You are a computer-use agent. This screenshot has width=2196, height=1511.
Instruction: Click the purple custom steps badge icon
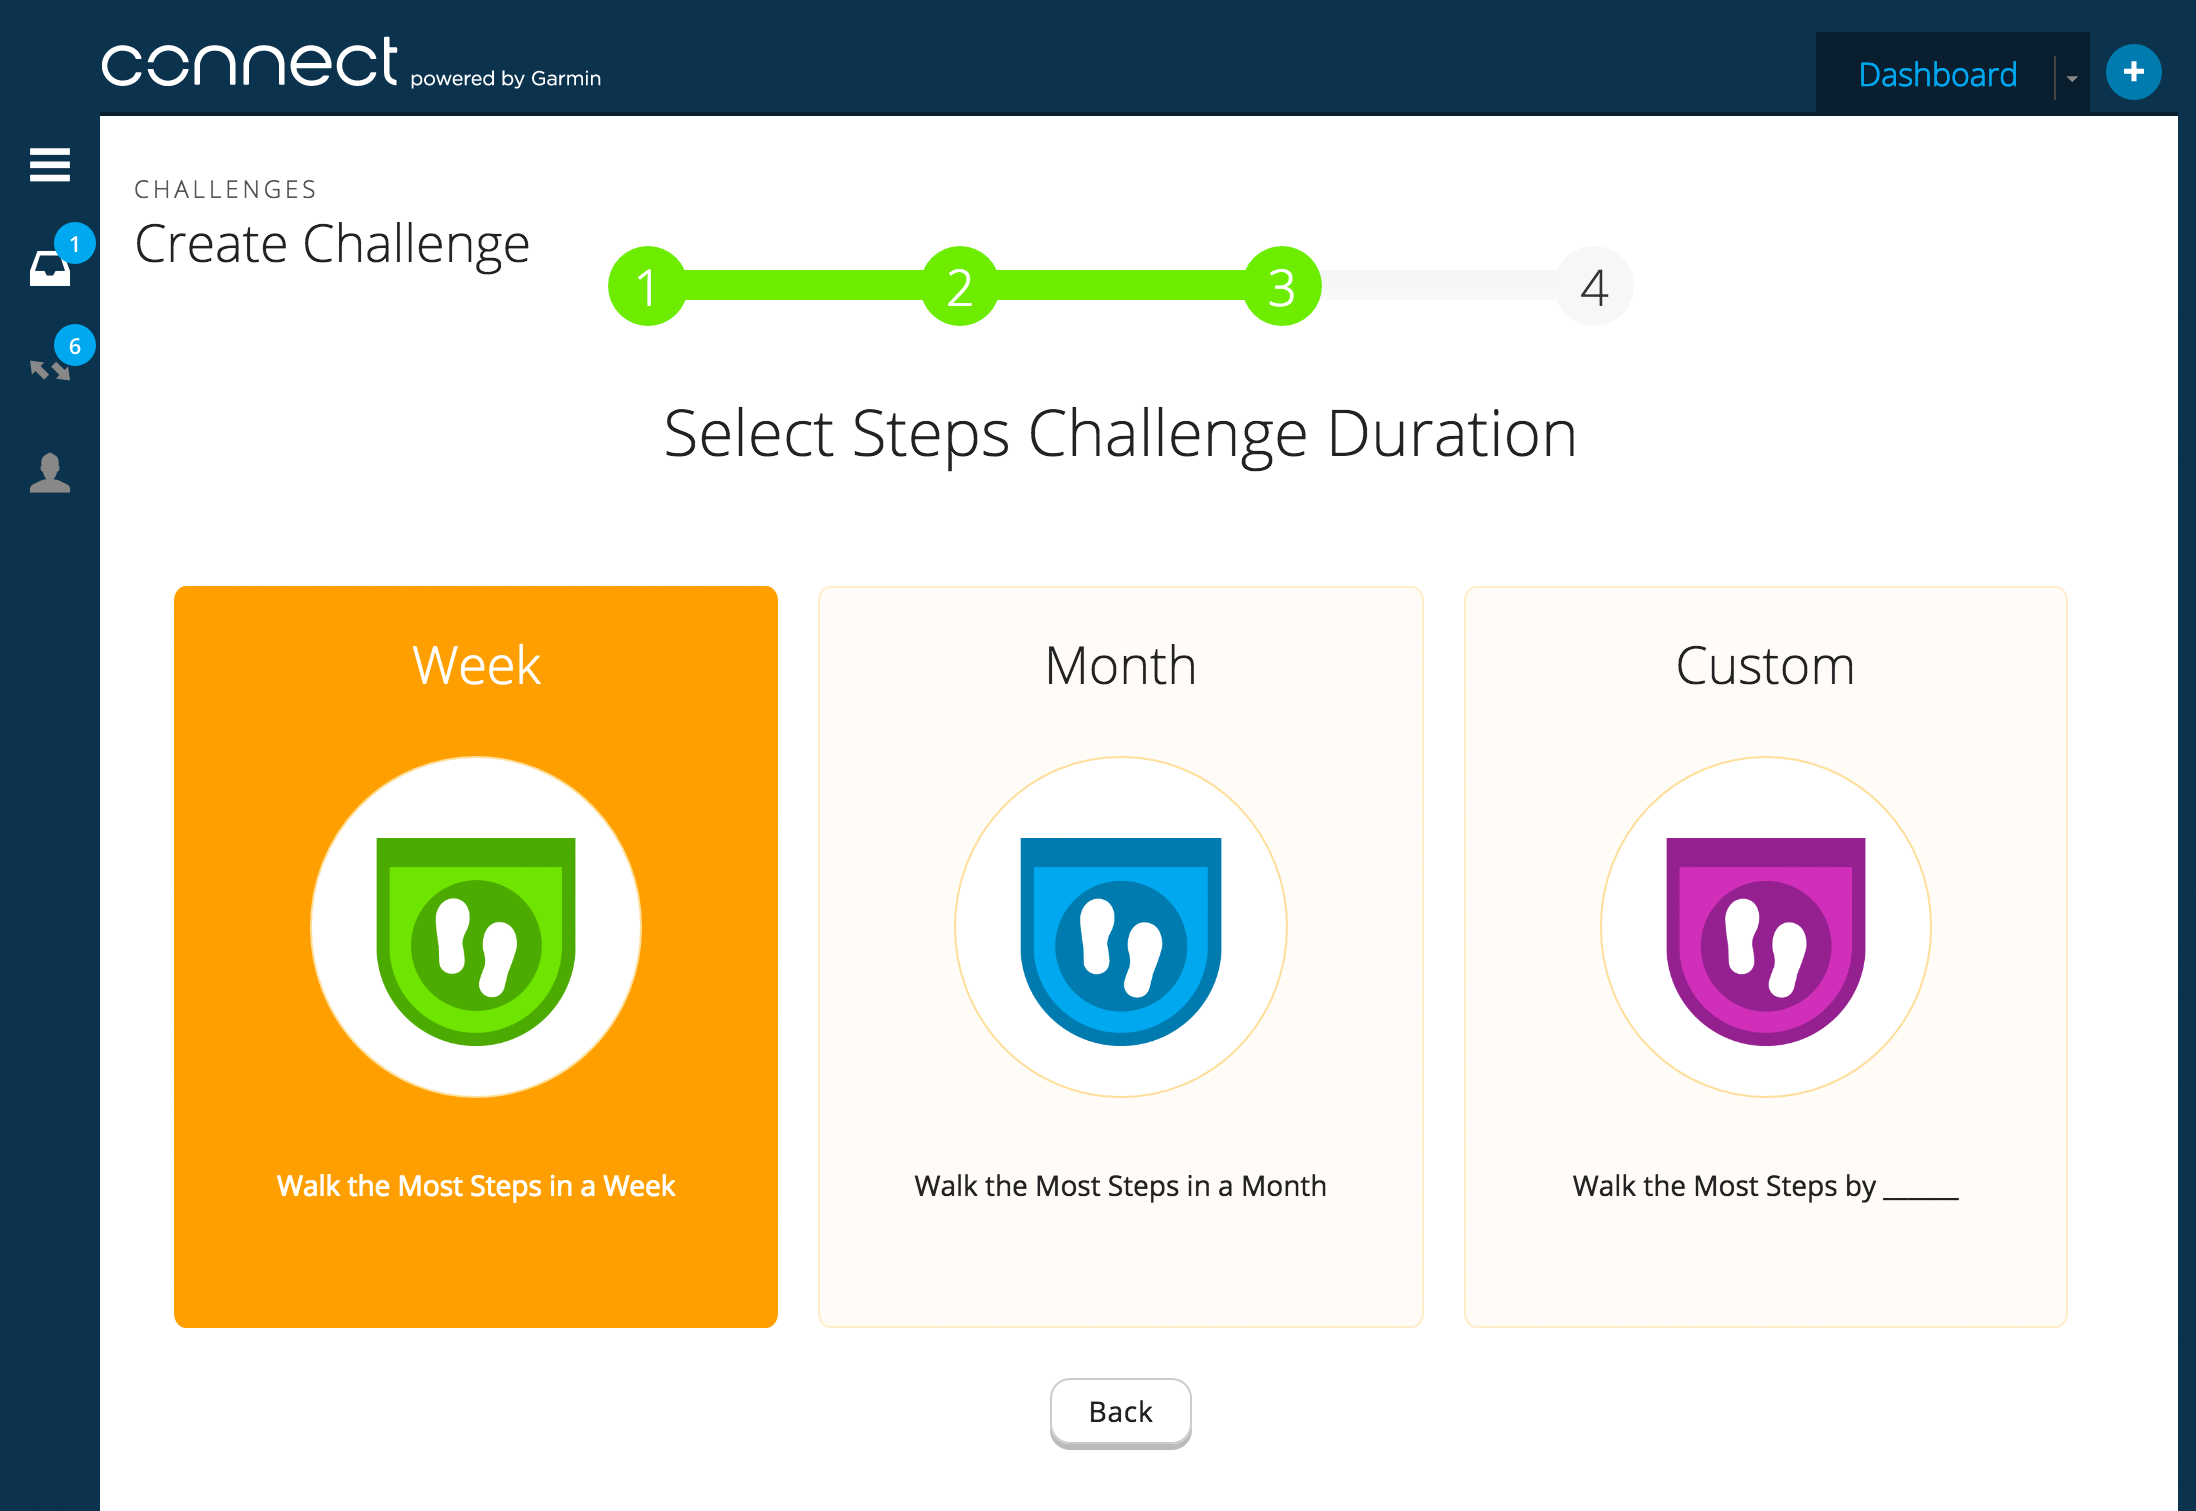(x=1766, y=941)
